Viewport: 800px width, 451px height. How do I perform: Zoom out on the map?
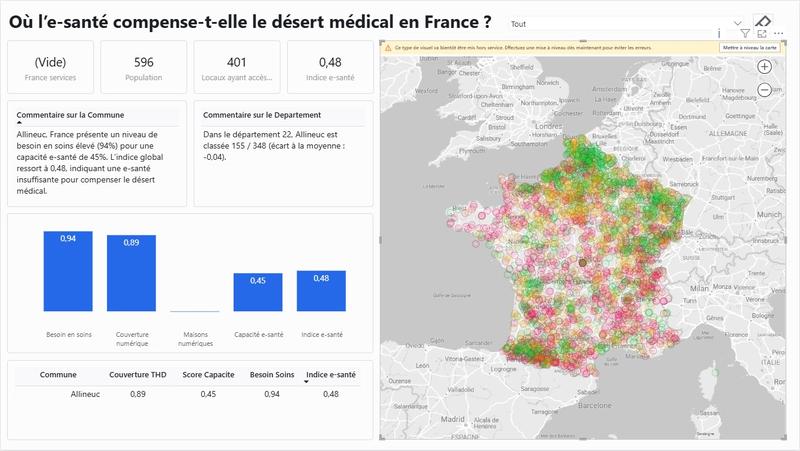click(764, 90)
